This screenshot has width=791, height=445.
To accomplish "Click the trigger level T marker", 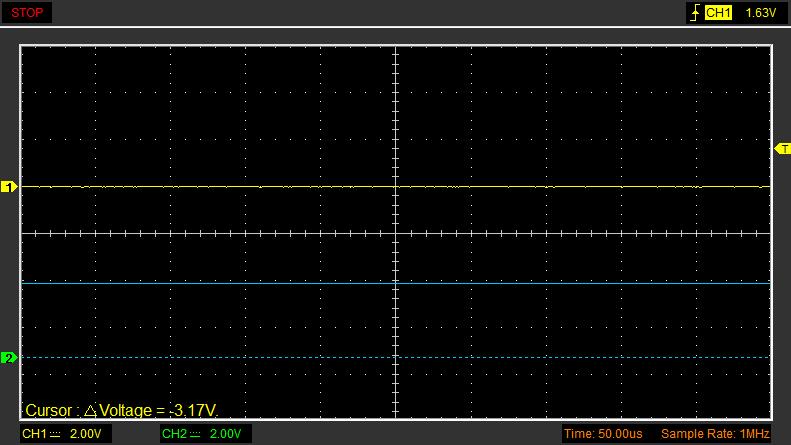I will click(782, 148).
